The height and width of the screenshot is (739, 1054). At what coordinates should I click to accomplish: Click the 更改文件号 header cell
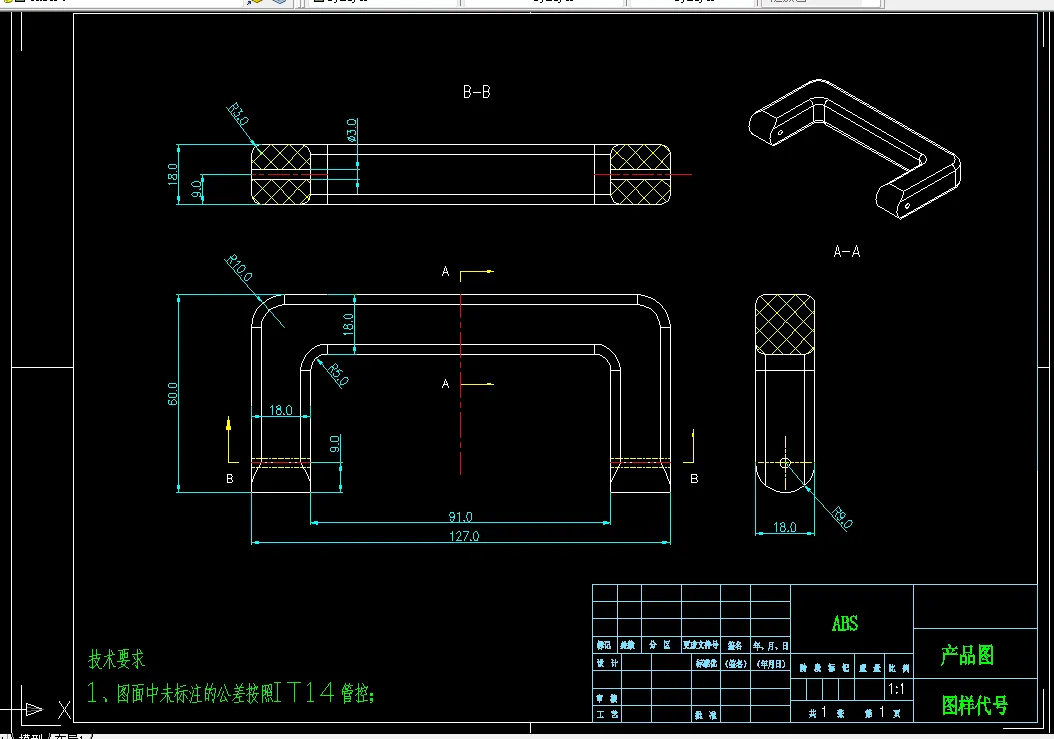700,645
